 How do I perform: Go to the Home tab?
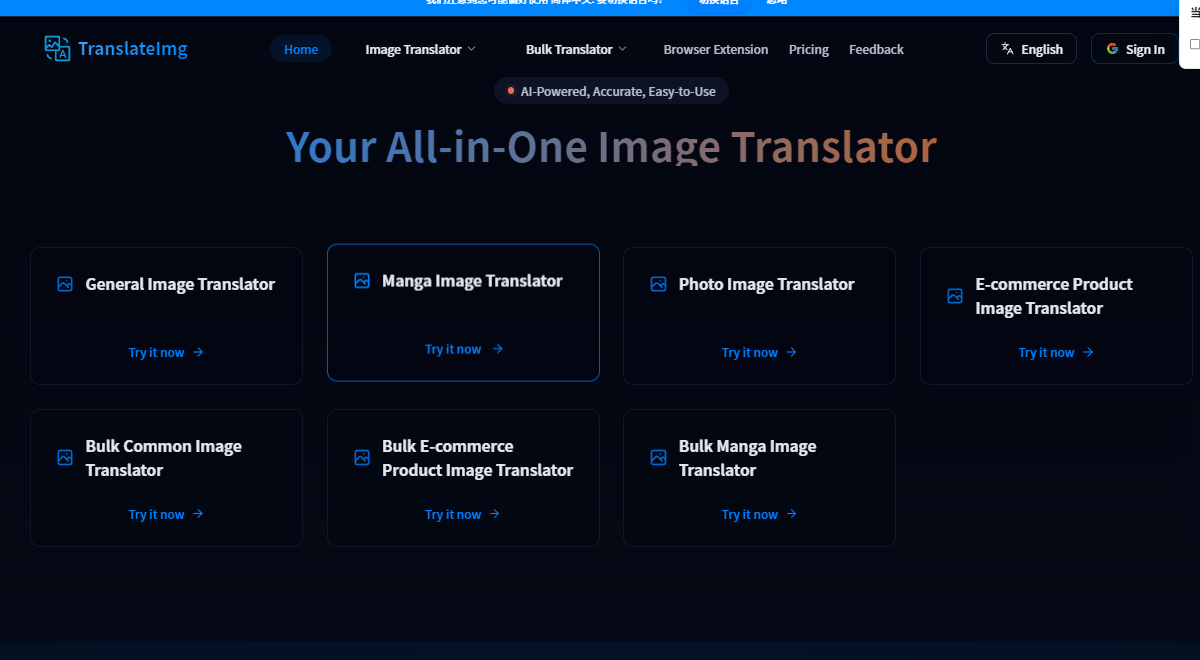click(x=301, y=49)
